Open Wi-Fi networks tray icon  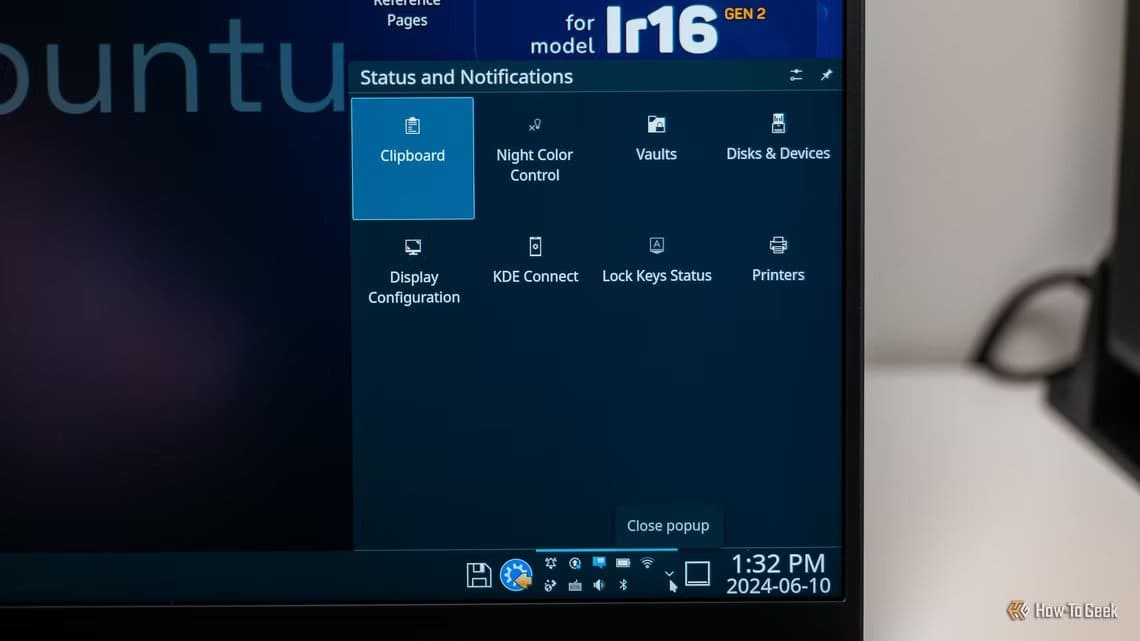[x=647, y=563]
